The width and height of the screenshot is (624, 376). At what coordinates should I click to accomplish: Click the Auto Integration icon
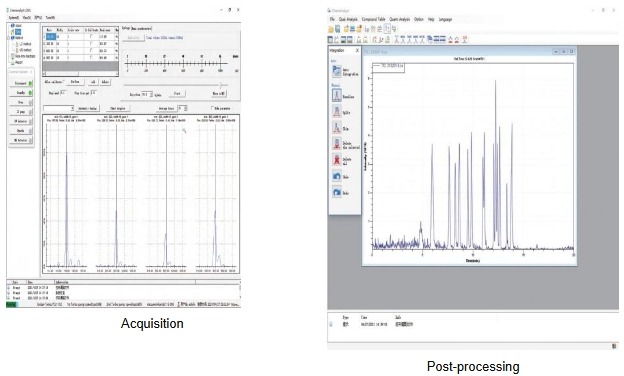click(x=337, y=71)
